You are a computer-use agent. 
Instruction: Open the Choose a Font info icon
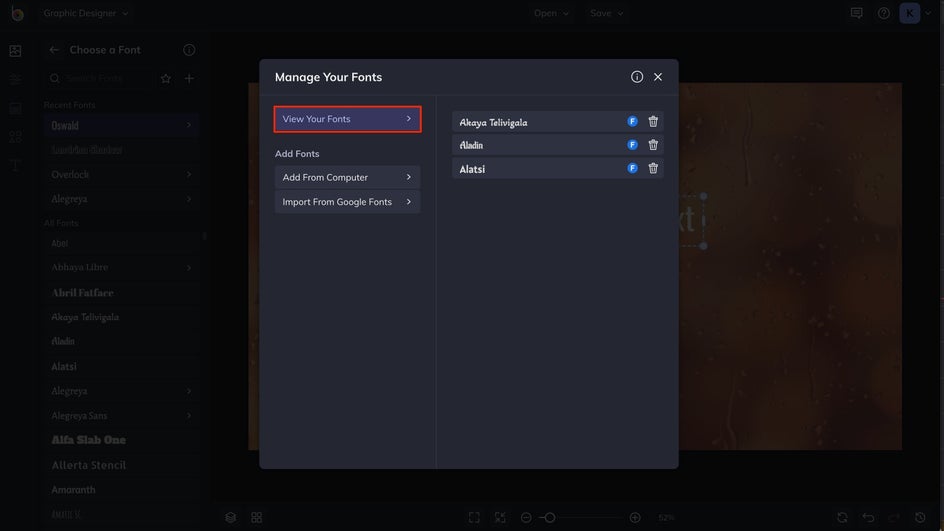click(189, 50)
